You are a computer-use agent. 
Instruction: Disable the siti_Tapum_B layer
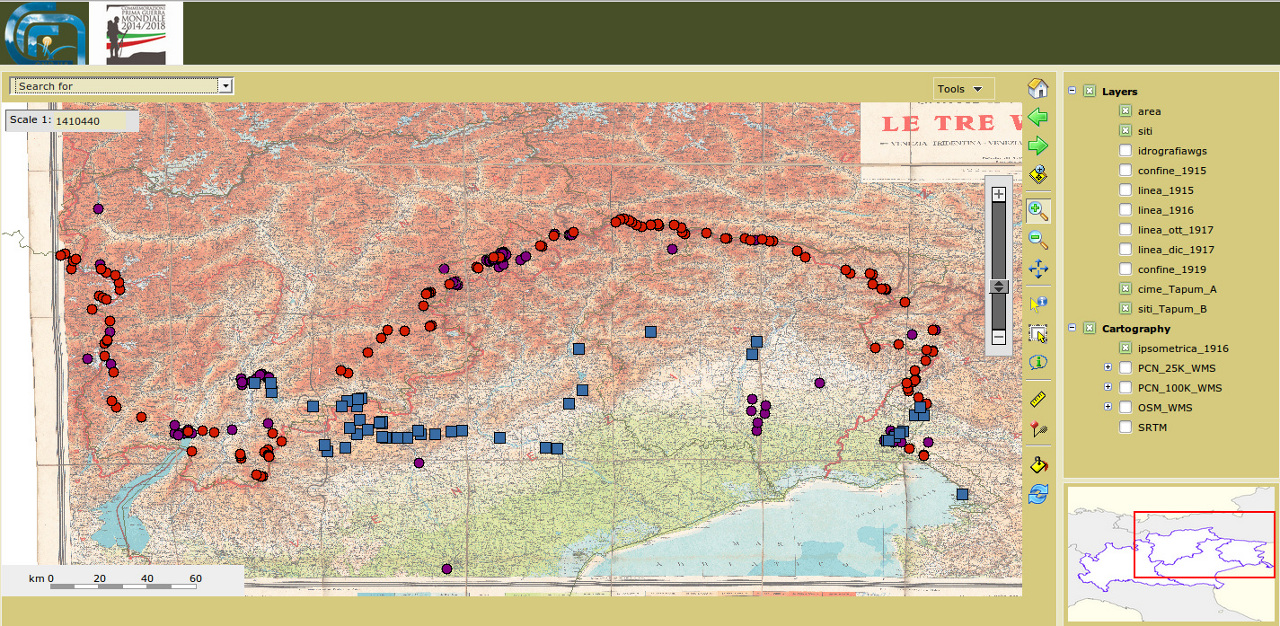[1125, 309]
